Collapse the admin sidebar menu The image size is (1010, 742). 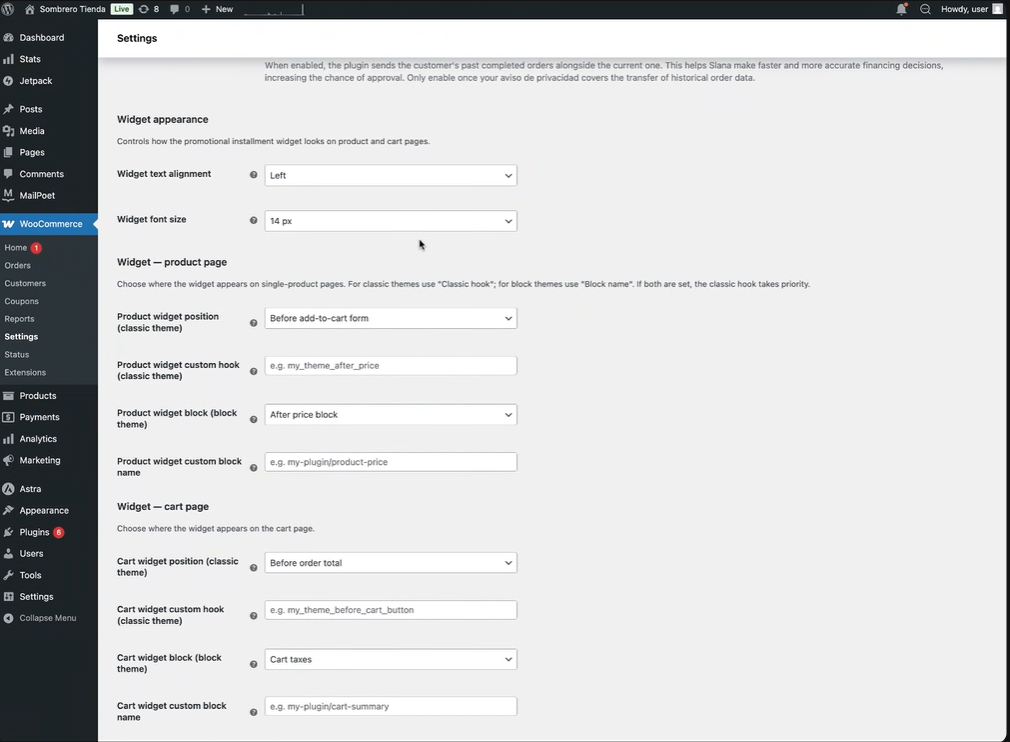[48, 618]
